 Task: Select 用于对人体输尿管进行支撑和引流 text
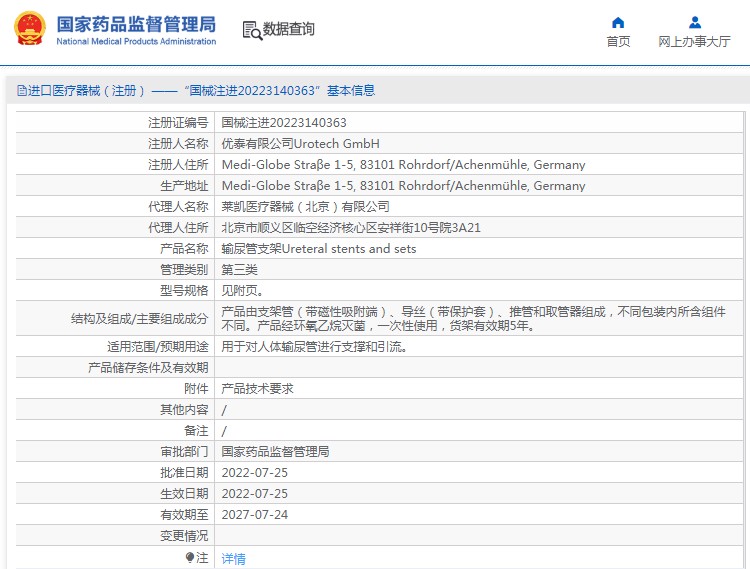click(x=314, y=347)
